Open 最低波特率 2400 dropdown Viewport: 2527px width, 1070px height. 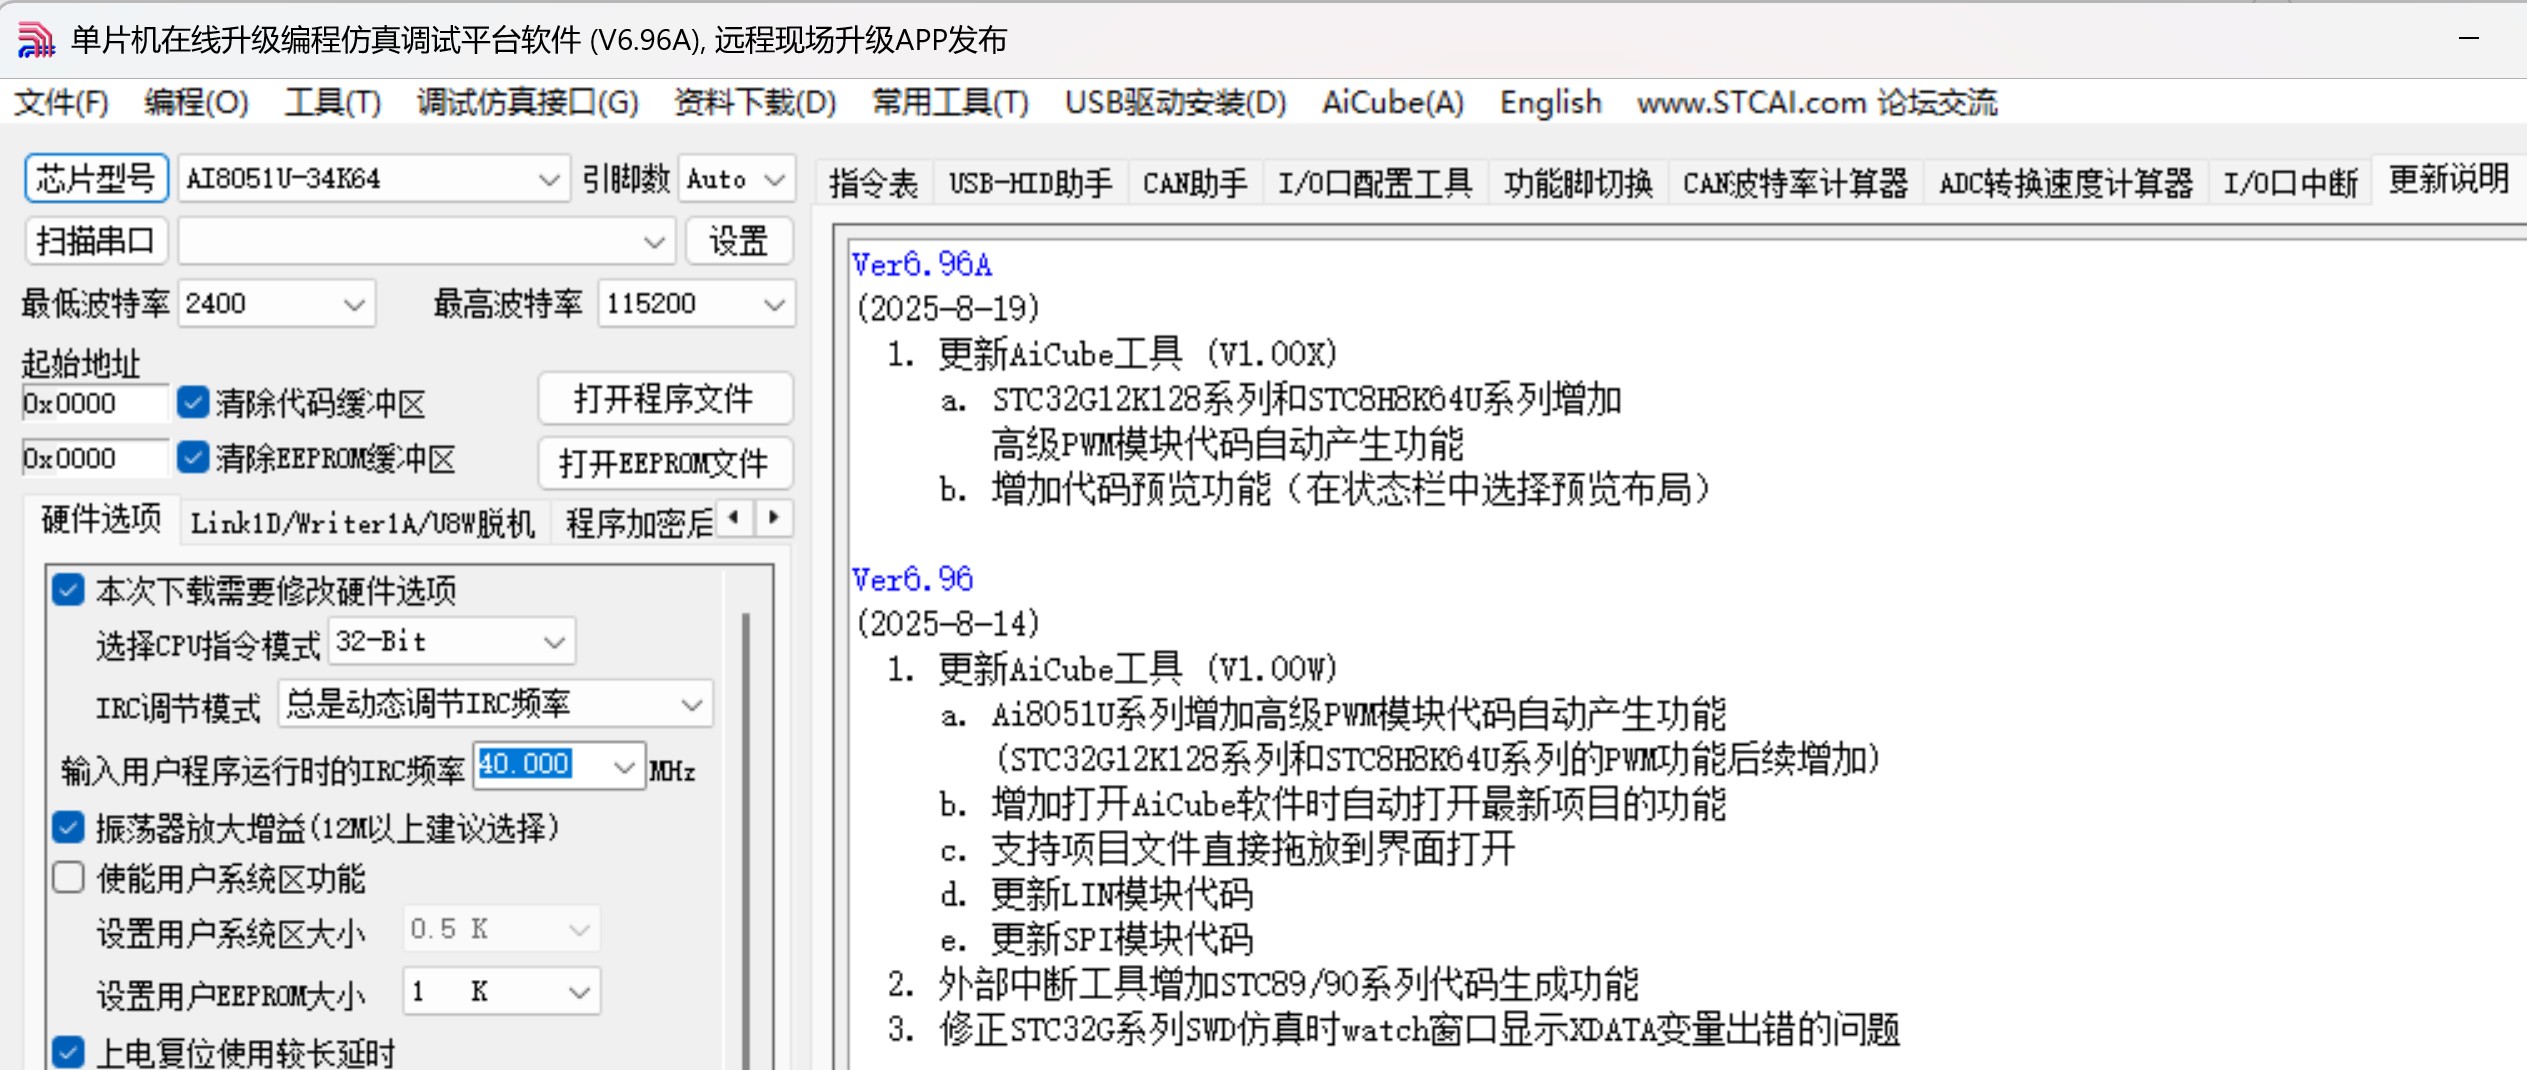point(277,303)
